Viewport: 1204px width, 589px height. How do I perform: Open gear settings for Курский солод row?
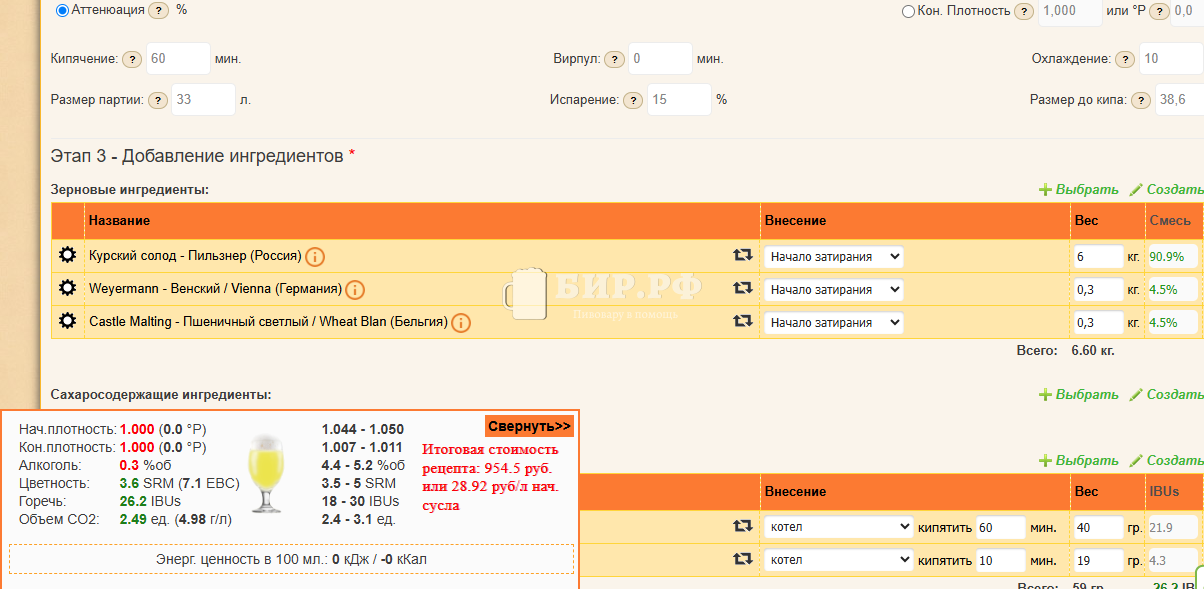coord(67,255)
